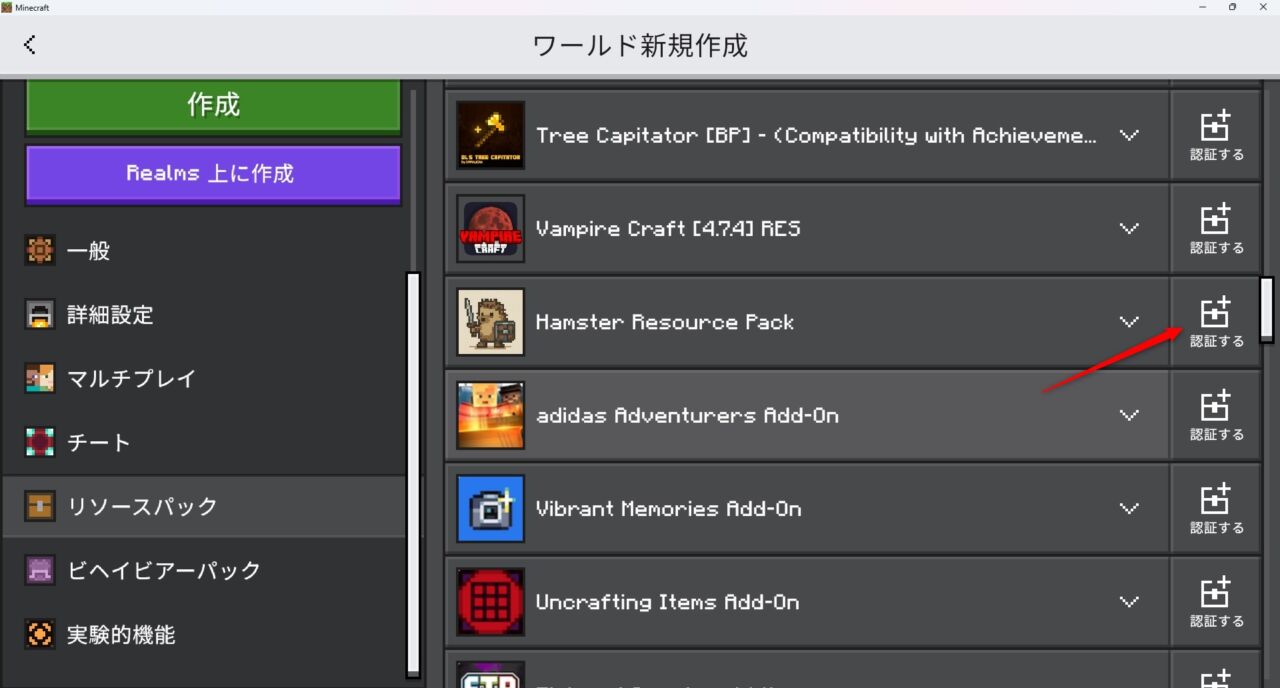Open the 一般 settings section
The height and width of the screenshot is (688, 1280).
pos(204,251)
